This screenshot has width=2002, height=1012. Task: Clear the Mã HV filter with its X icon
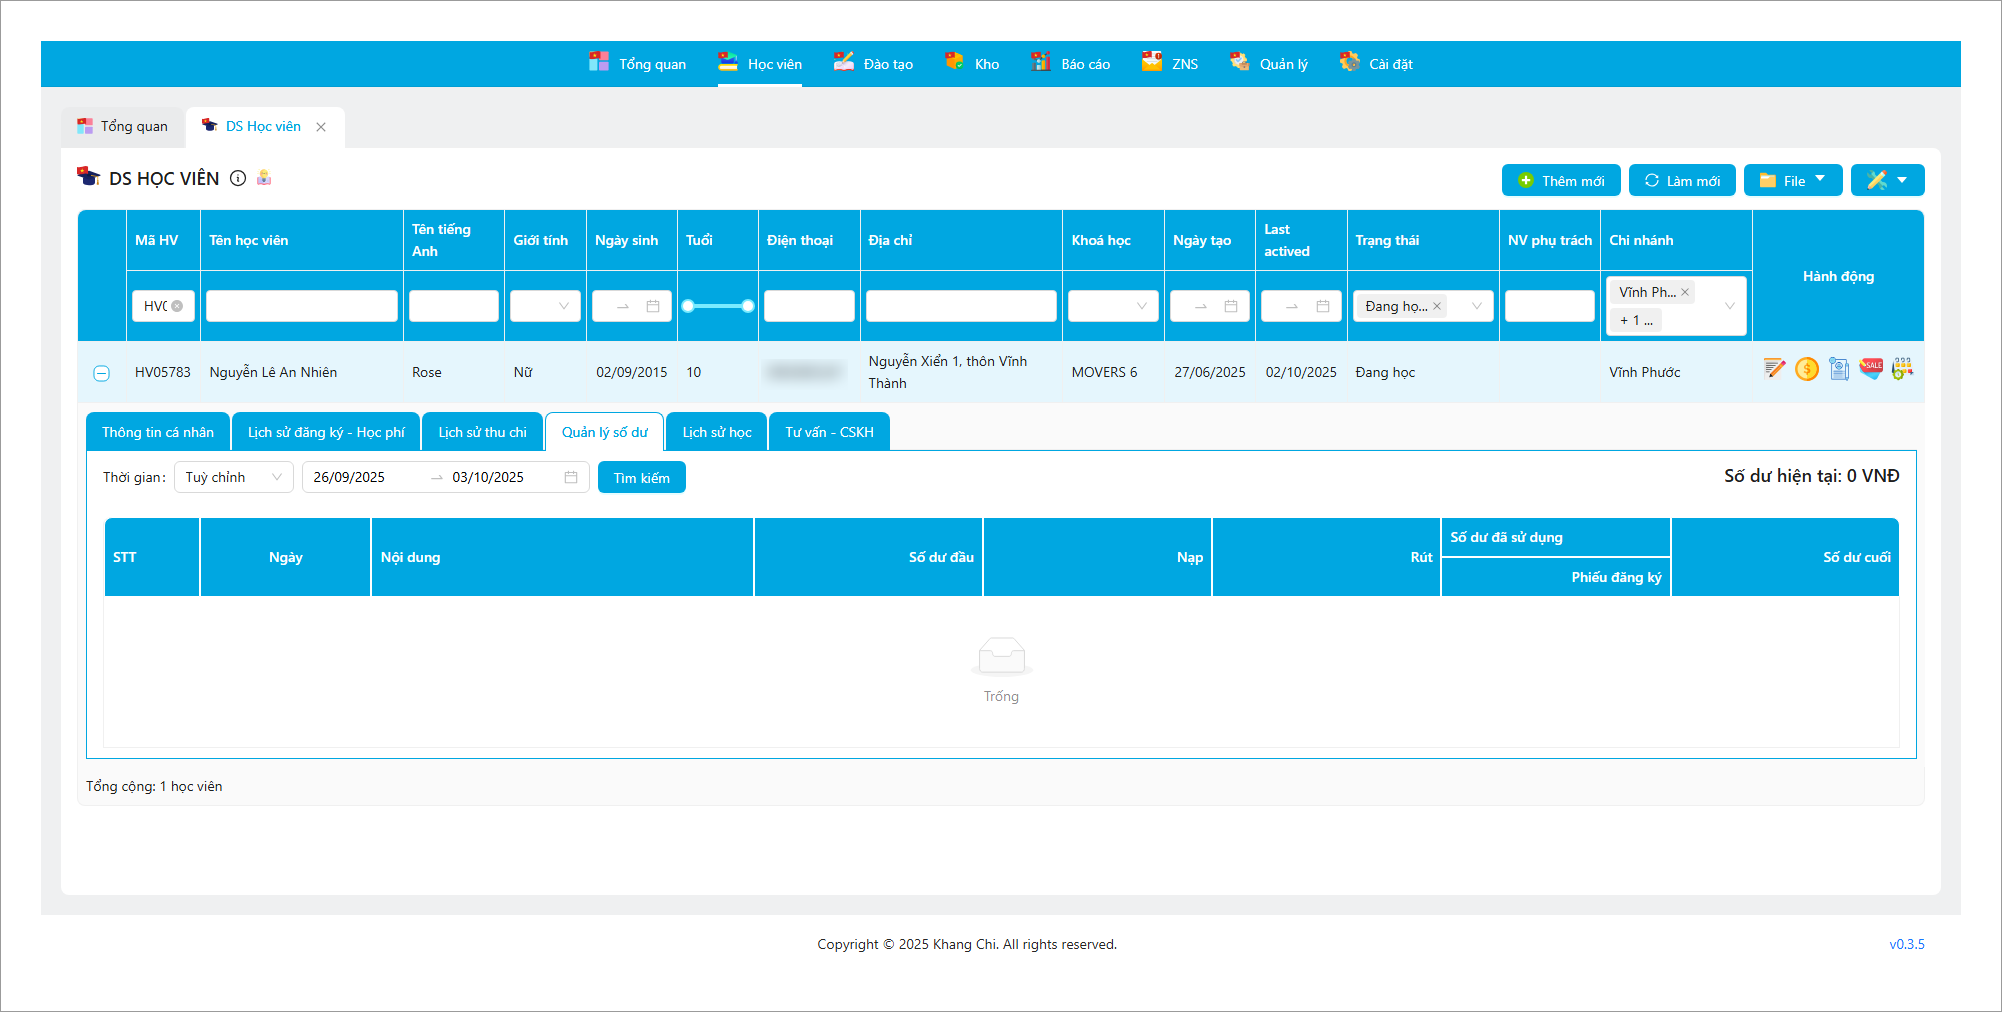[x=177, y=306]
